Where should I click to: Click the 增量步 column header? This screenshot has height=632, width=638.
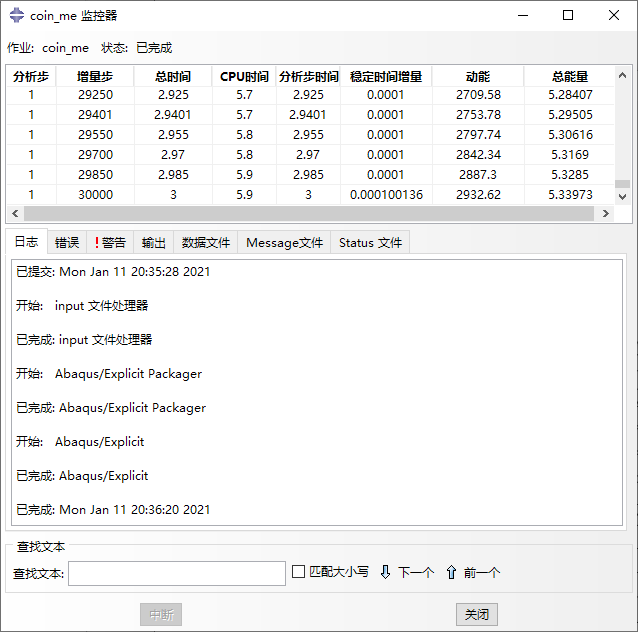pyautogui.click(x=95, y=77)
